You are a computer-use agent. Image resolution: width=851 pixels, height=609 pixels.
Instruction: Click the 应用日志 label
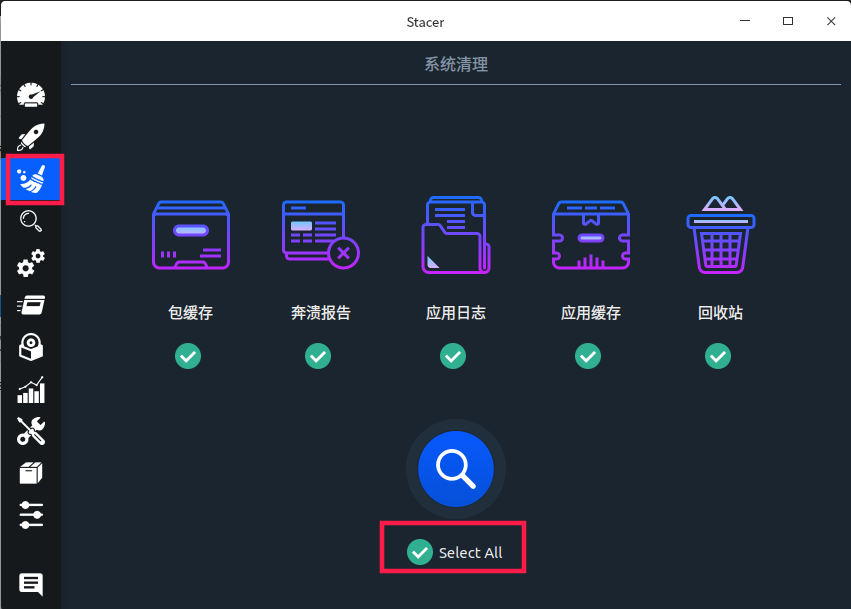[456, 313]
